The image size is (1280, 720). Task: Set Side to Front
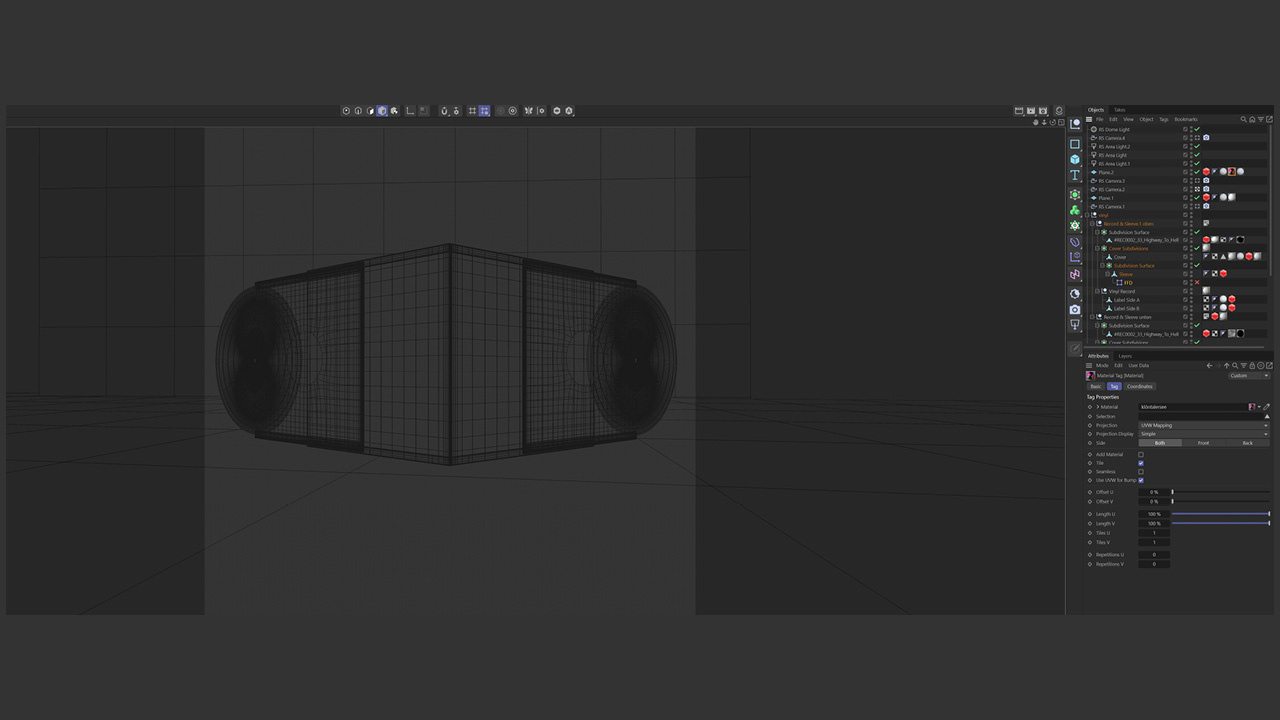(x=1203, y=443)
